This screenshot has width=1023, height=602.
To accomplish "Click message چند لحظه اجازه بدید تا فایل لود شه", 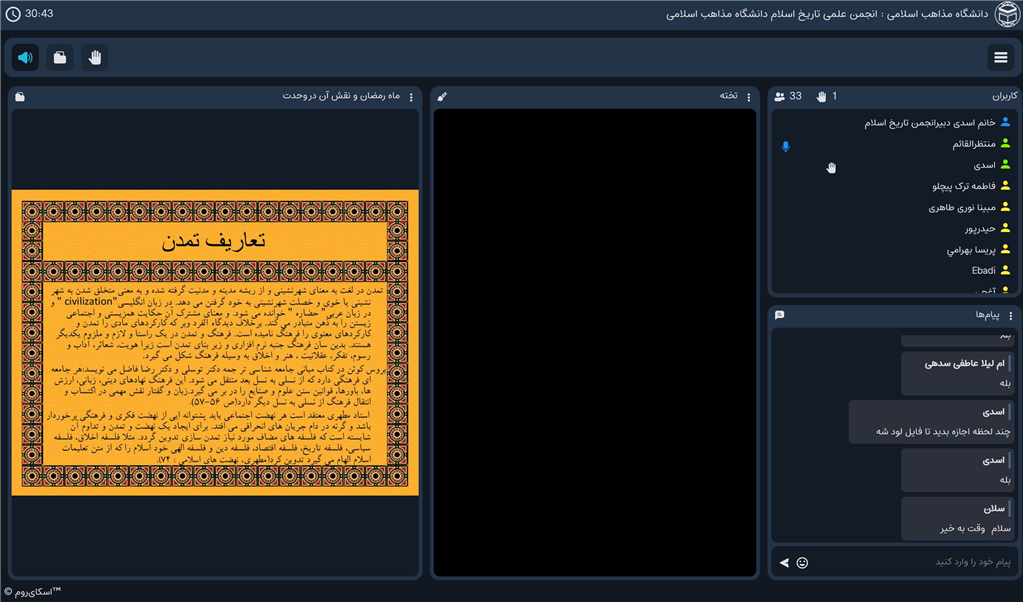I will point(932,422).
